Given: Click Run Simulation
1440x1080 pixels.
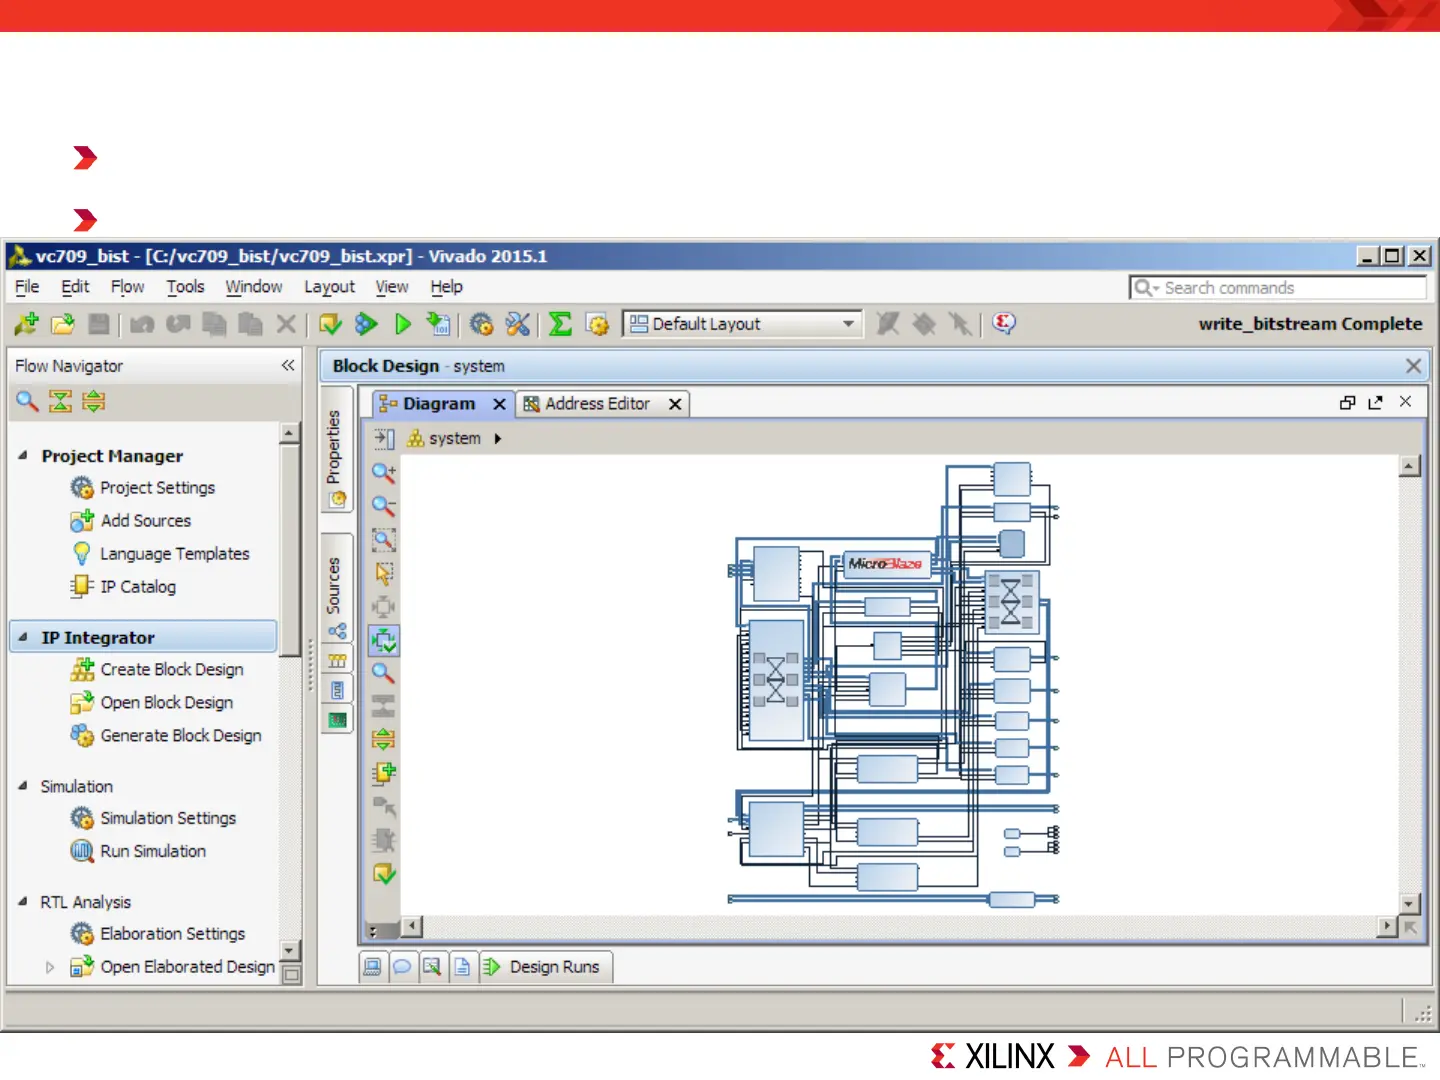Looking at the screenshot, I should click(x=153, y=851).
